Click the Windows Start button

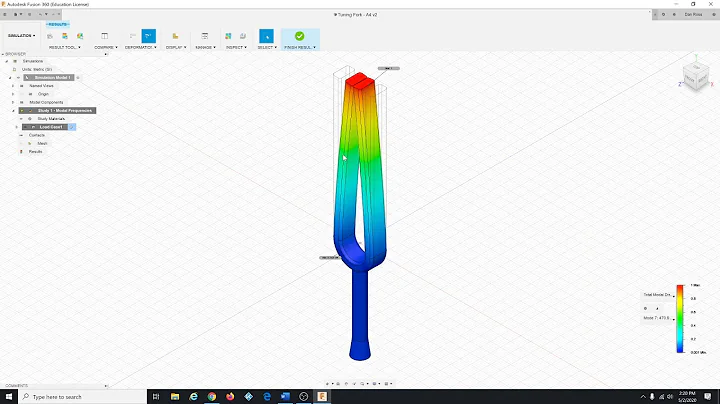coord(9,397)
